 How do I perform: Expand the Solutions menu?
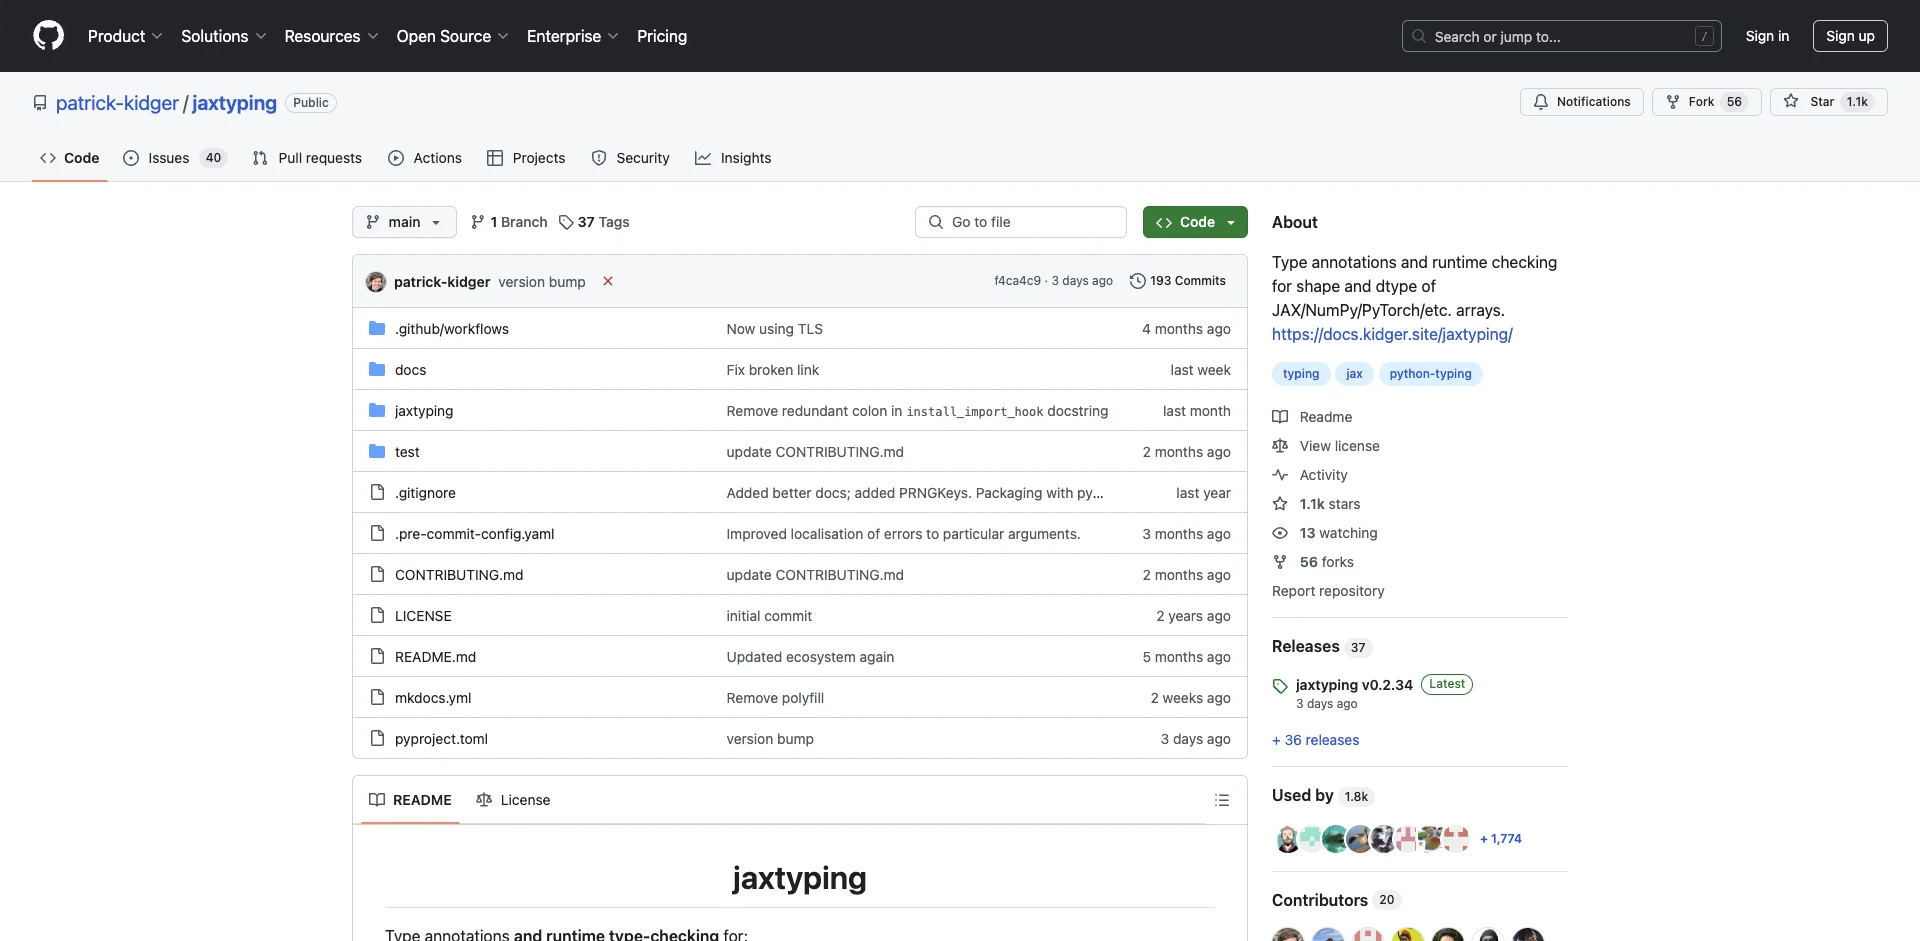point(223,36)
